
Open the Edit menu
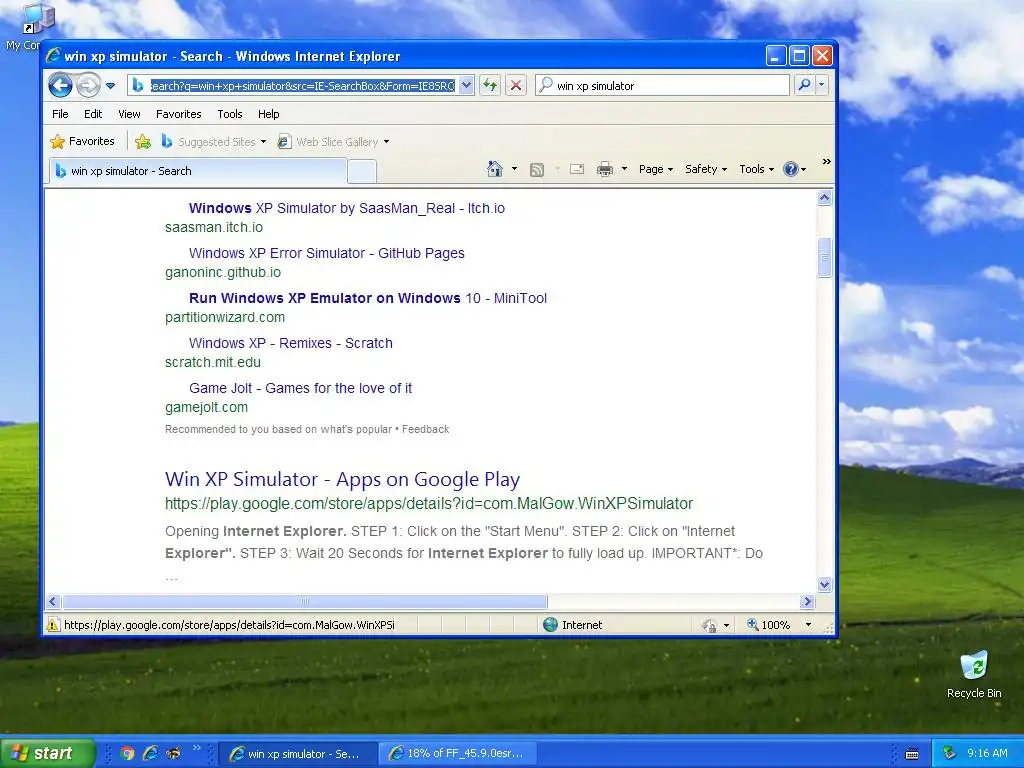point(93,114)
